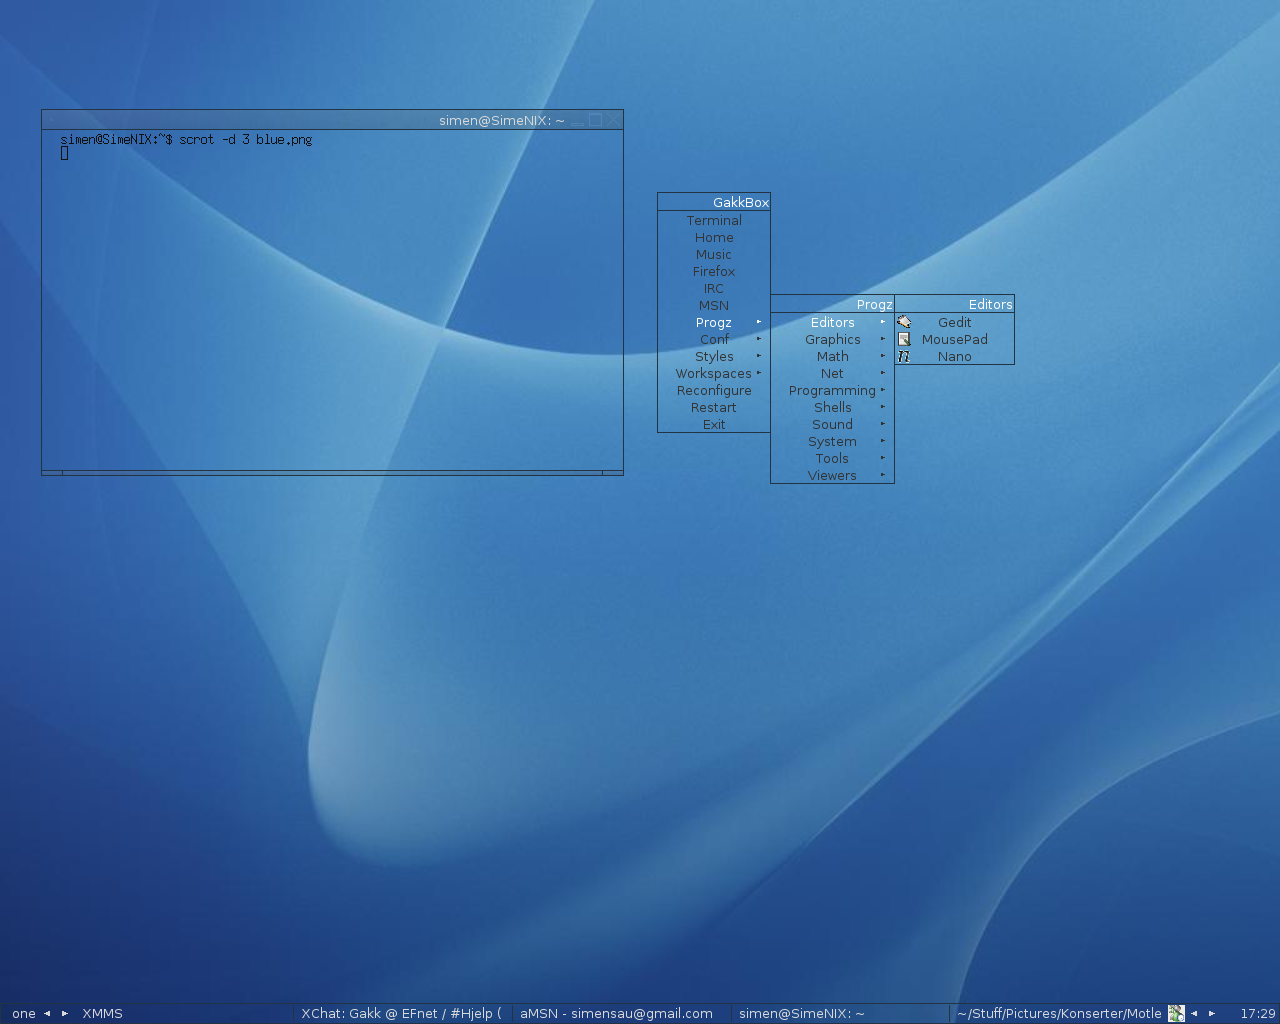Screen dimensions: 1280x1024
Task: Select simen@SimeNIX terminal in the taskbar
Action: pos(841,1013)
